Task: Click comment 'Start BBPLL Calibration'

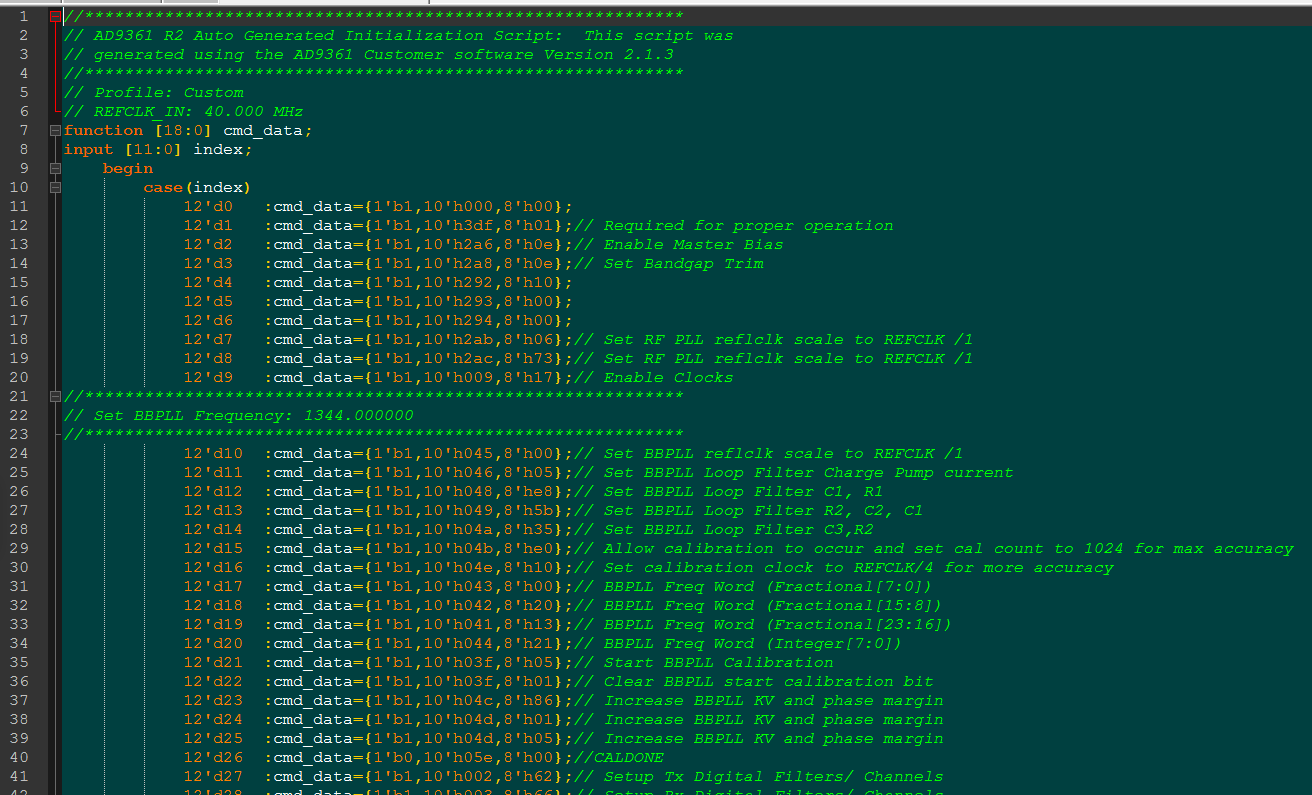Action: point(719,663)
